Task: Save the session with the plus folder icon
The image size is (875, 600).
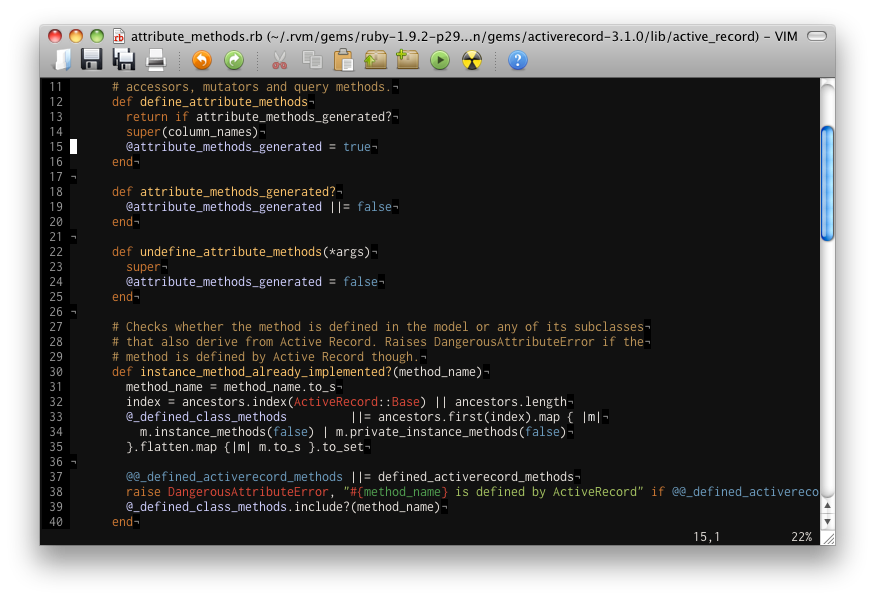Action: pyautogui.click(x=407, y=60)
